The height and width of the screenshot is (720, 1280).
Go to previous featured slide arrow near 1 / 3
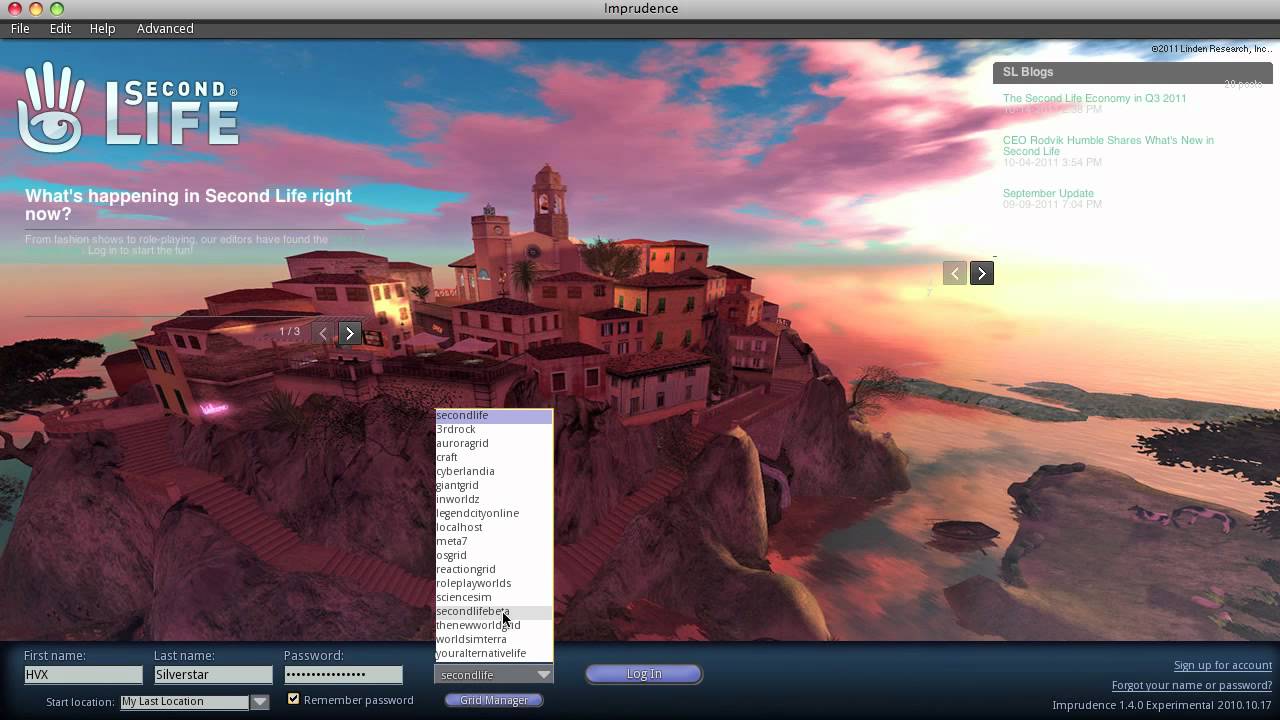(x=322, y=333)
